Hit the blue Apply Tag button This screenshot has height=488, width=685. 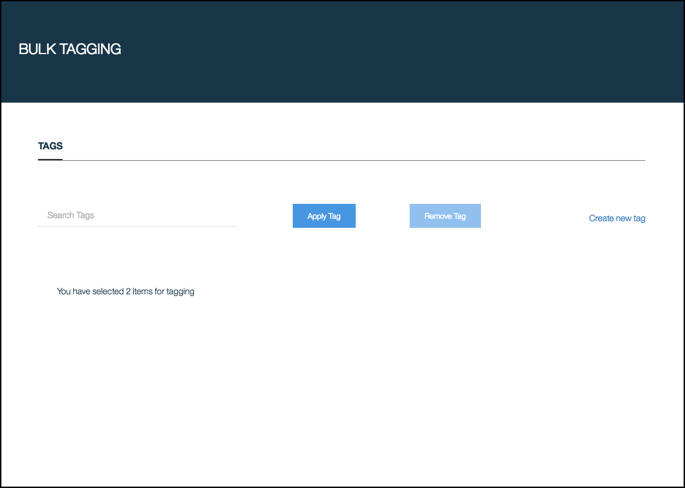pyautogui.click(x=324, y=216)
